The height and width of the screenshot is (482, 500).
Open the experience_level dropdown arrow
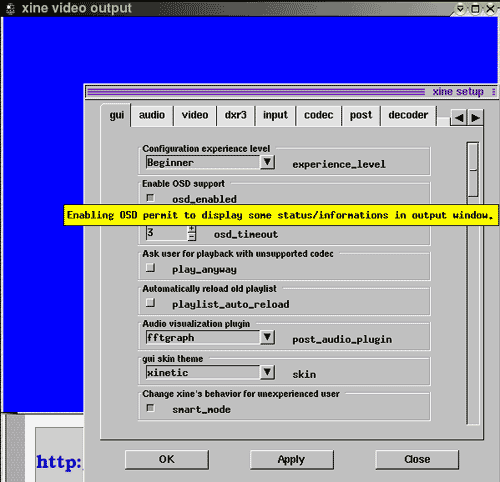click(x=267, y=162)
